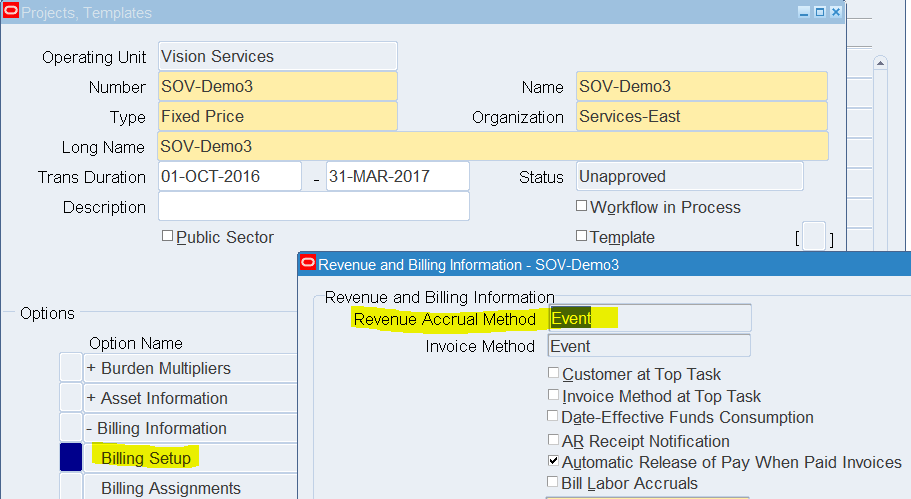This screenshot has height=499, width=911.
Task: Check Invoice Method at Top Task
Action: (x=553, y=394)
